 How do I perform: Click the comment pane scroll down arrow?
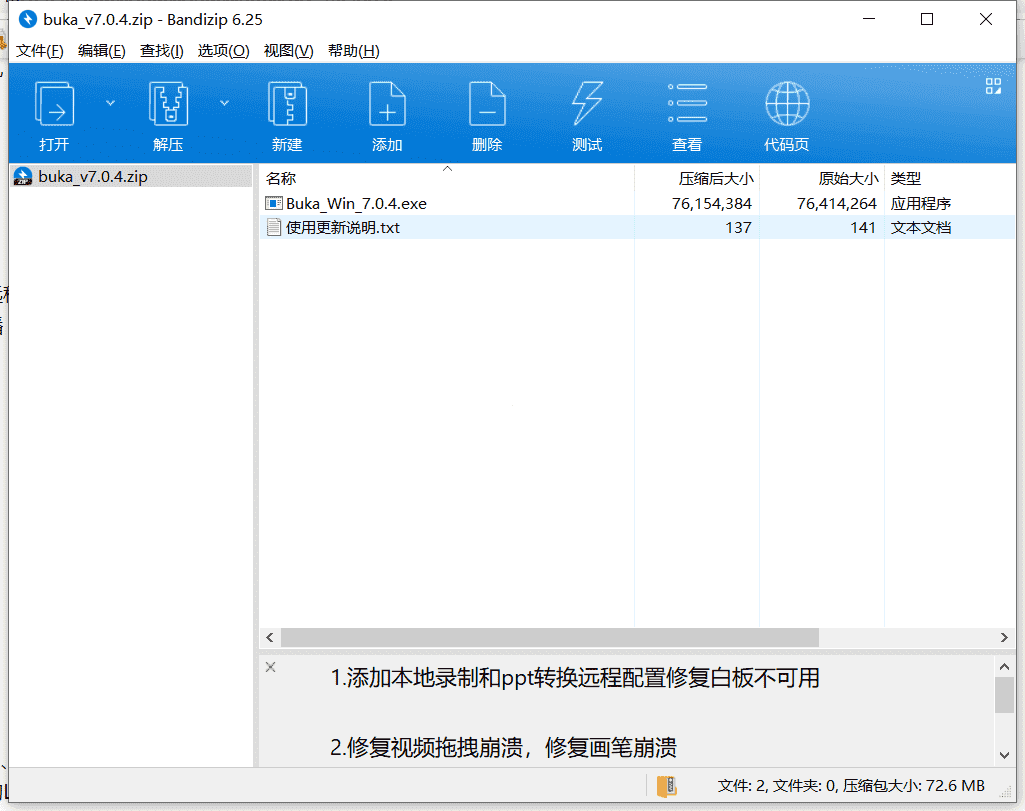(x=1005, y=755)
